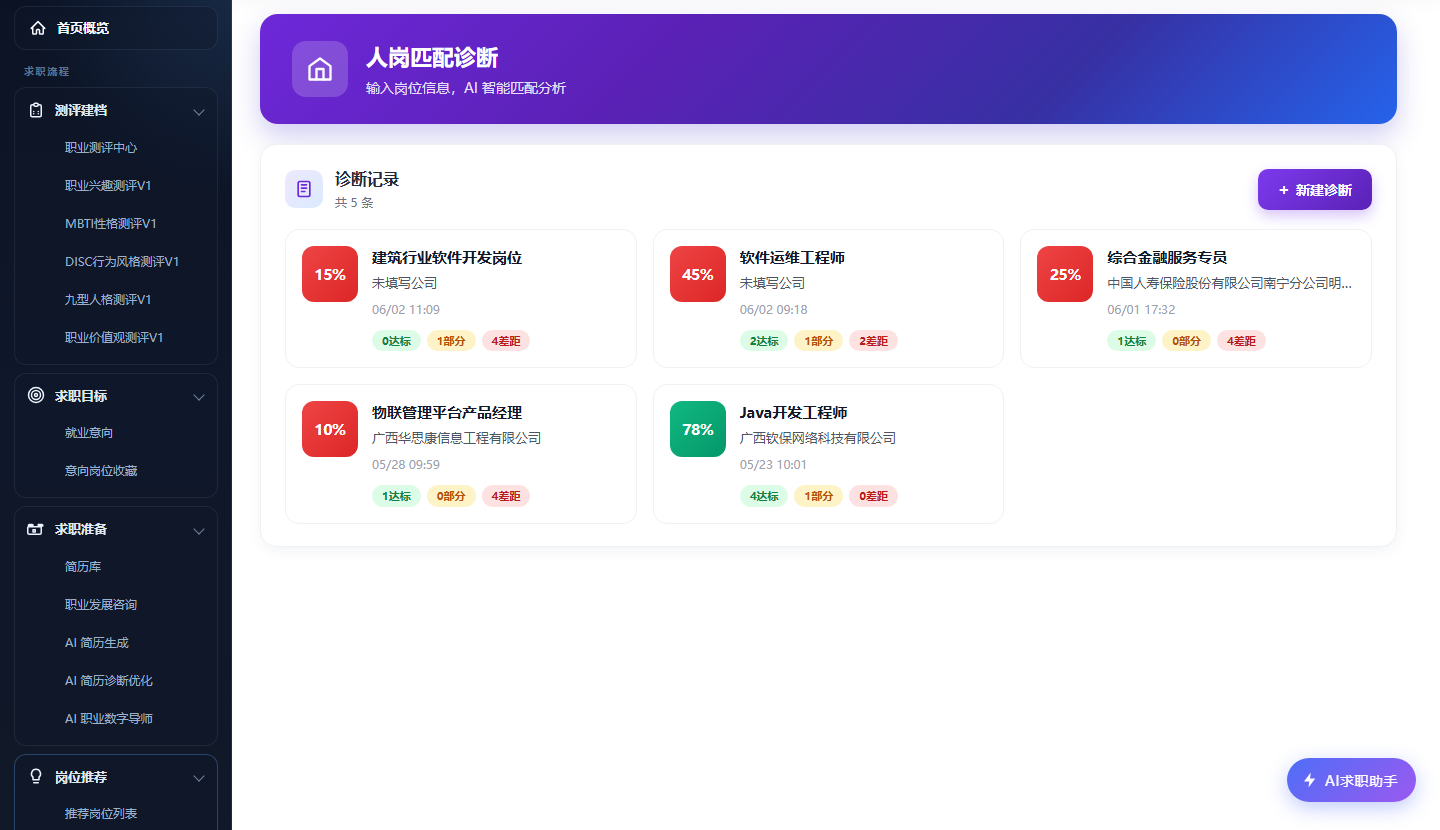Click 1达标 tag on 物联管理平台产品经理 card
This screenshot has width=1440, height=830.
tap(396, 496)
